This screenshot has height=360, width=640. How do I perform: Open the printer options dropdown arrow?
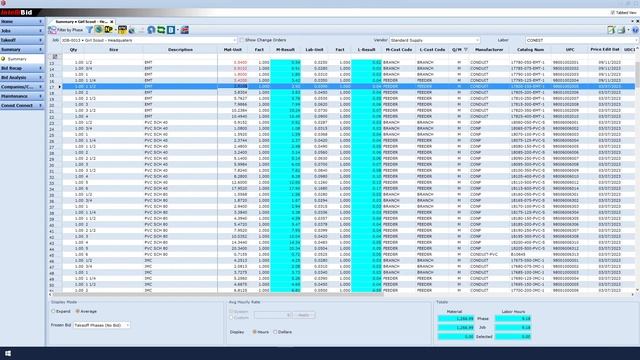point(628,30)
